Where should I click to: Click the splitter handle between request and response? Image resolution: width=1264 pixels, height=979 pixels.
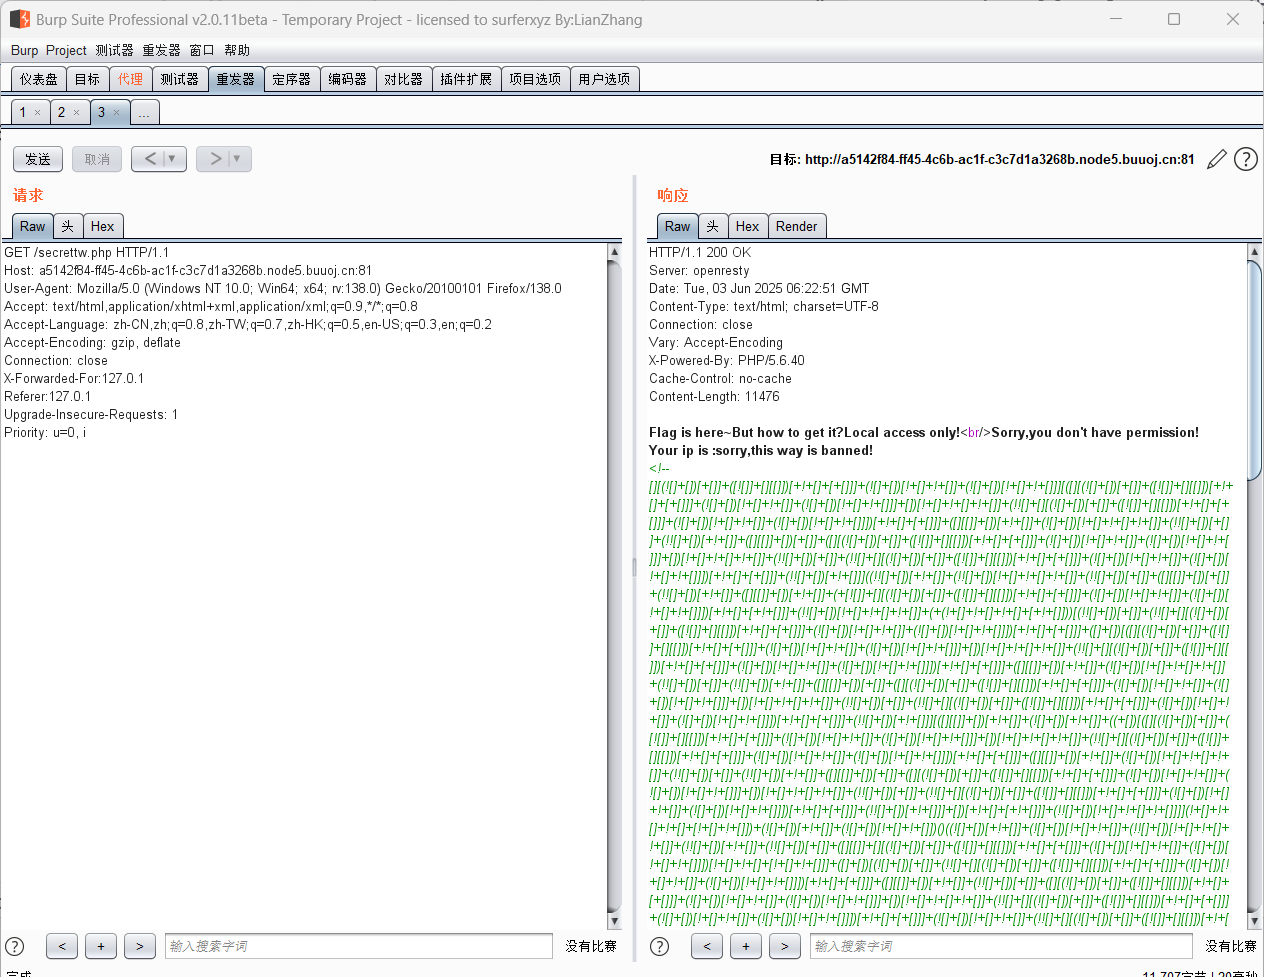[x=634, y=567]
